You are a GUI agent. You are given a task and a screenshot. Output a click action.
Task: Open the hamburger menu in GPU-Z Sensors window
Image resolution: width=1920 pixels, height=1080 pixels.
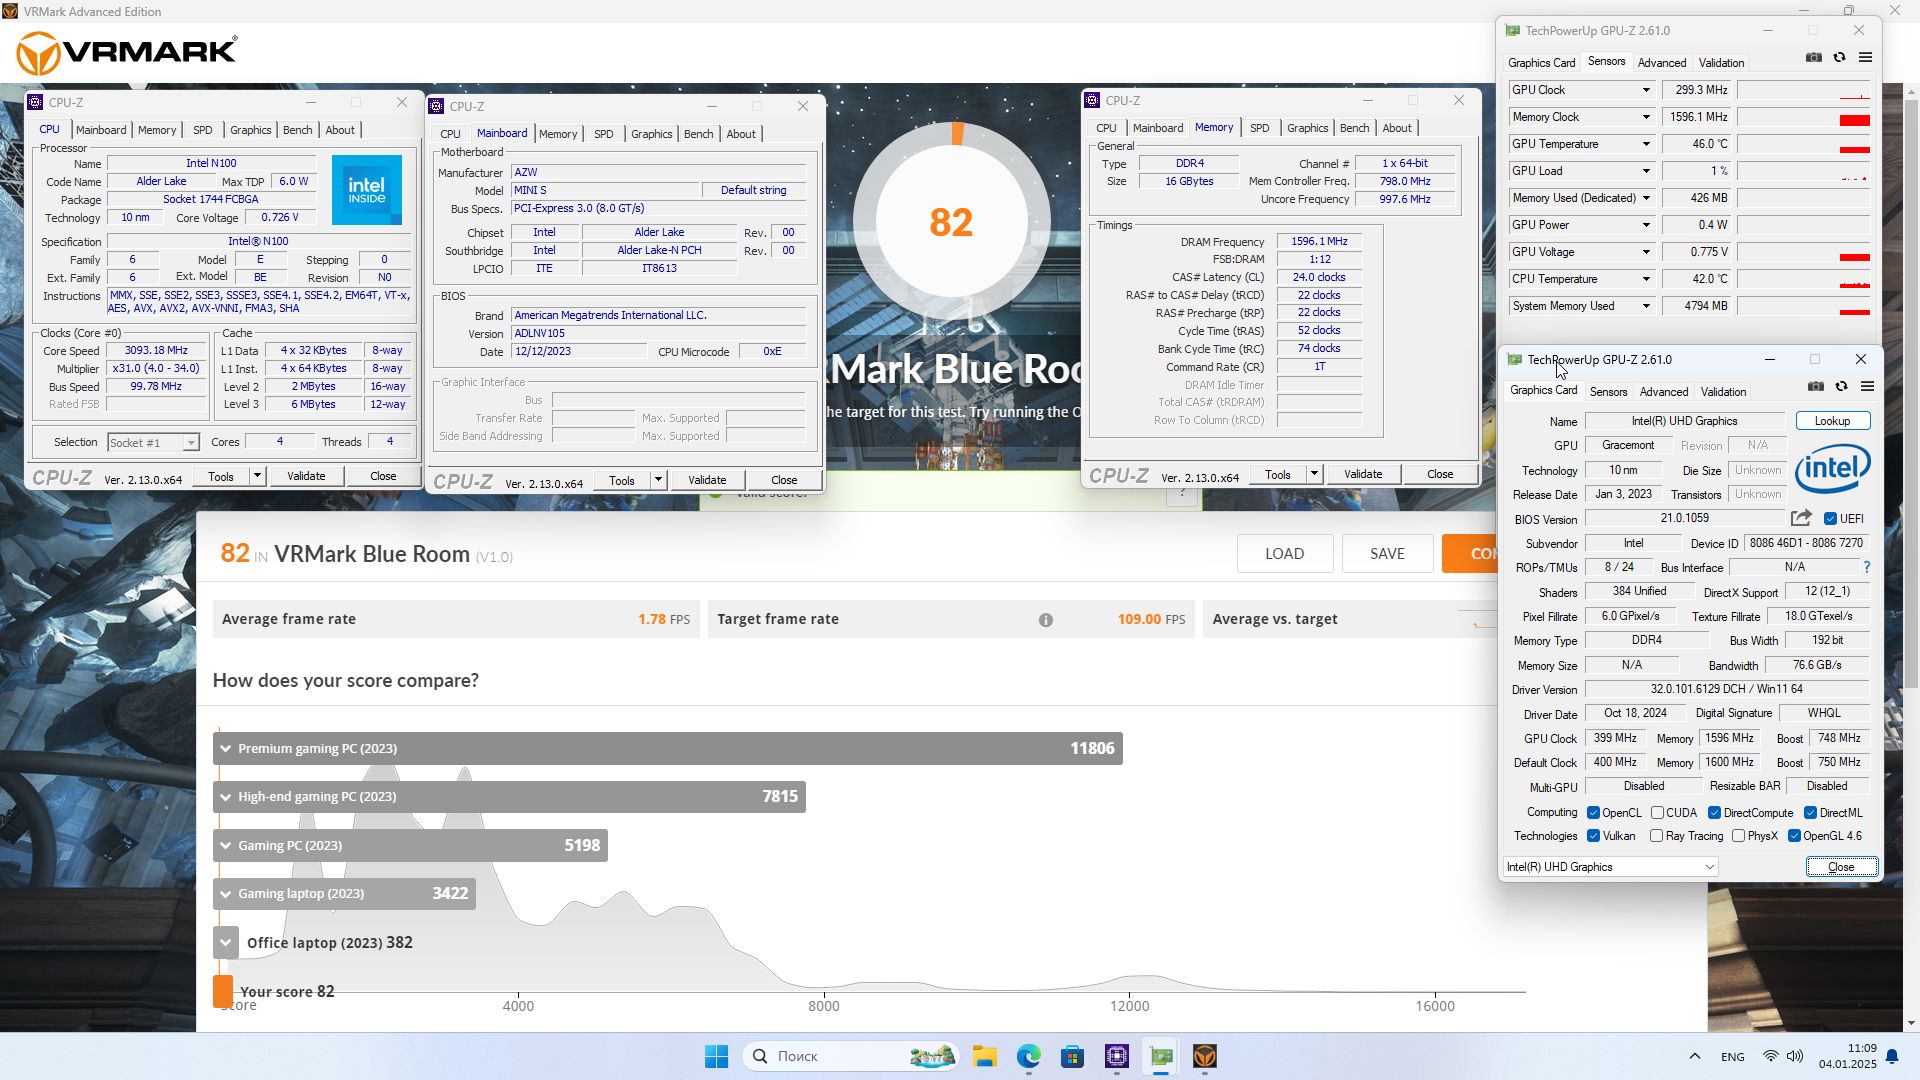[1865, 58]
